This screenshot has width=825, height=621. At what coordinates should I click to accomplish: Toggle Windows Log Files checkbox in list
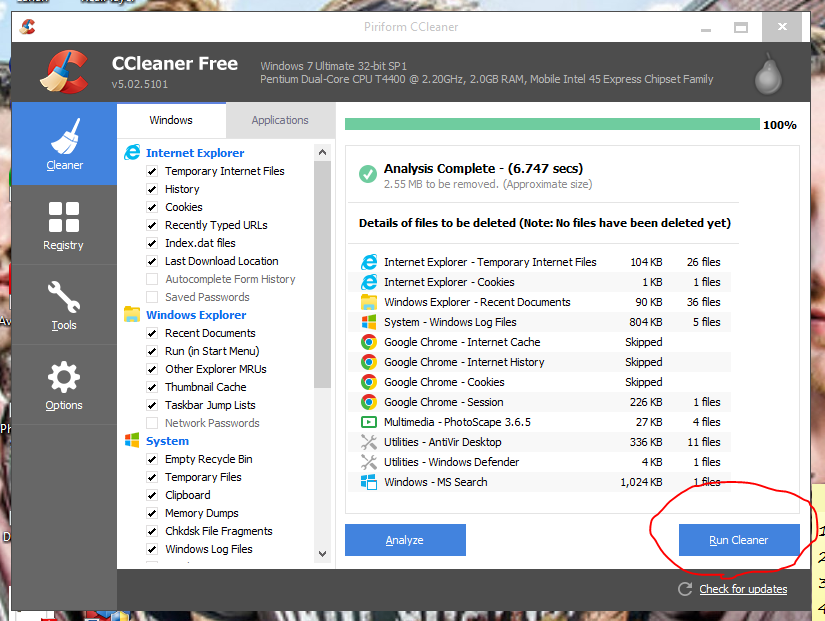pos(152,549)
